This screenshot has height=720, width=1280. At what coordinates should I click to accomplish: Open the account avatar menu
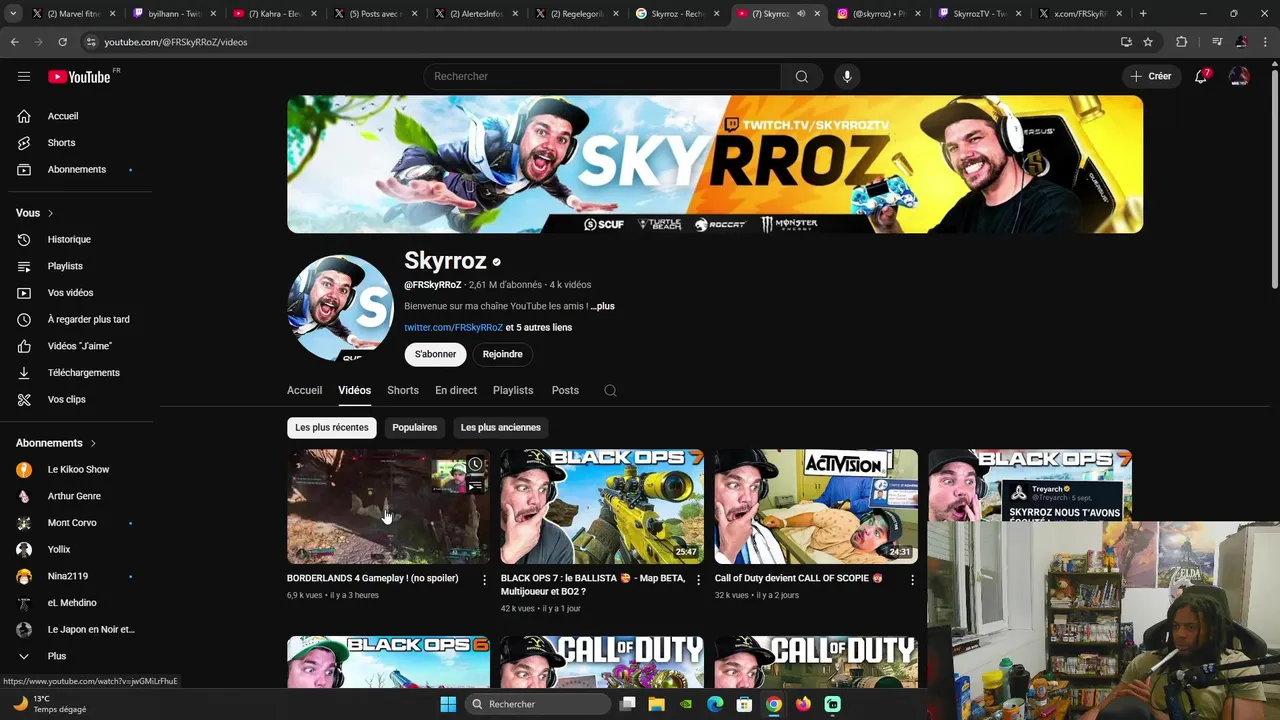coord(1239,76)
